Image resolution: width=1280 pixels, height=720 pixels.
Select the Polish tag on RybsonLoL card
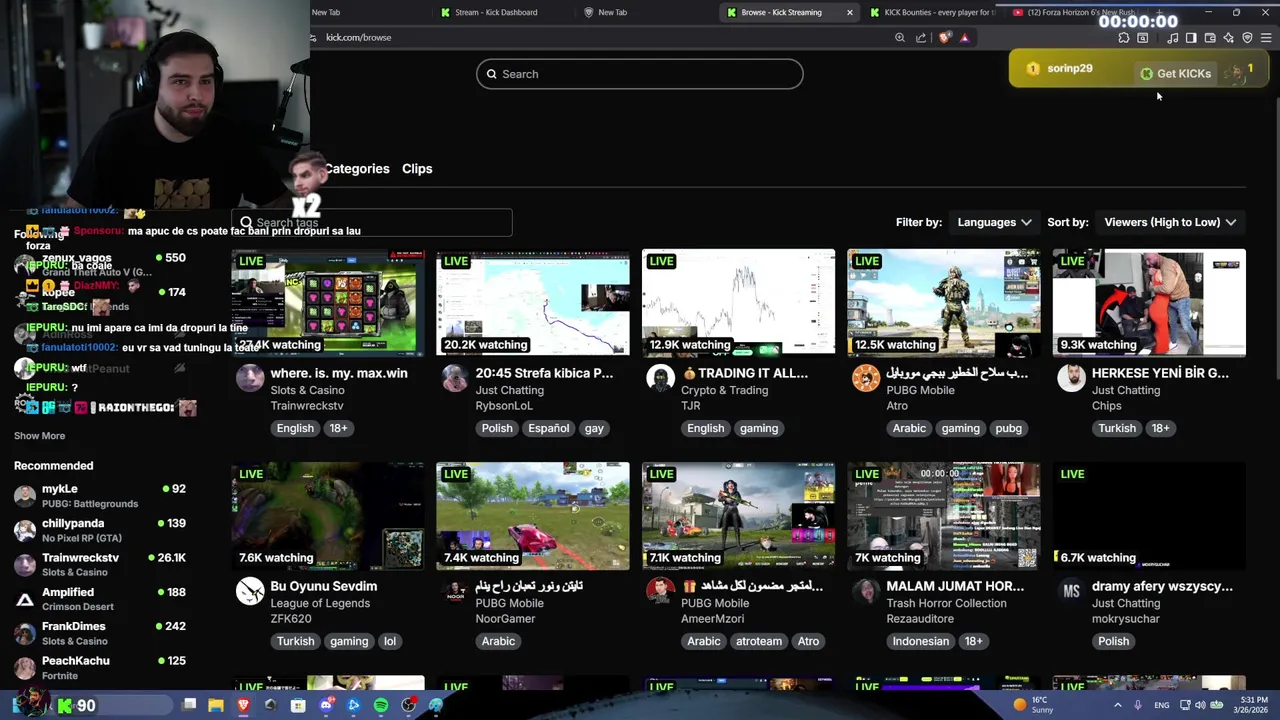[x=497, y=428]
